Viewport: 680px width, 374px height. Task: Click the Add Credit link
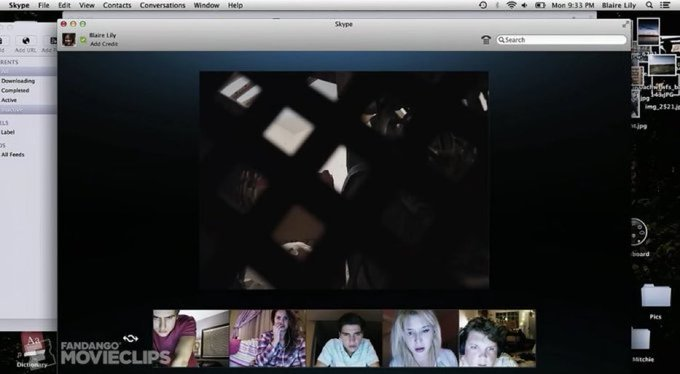point(104,44)
